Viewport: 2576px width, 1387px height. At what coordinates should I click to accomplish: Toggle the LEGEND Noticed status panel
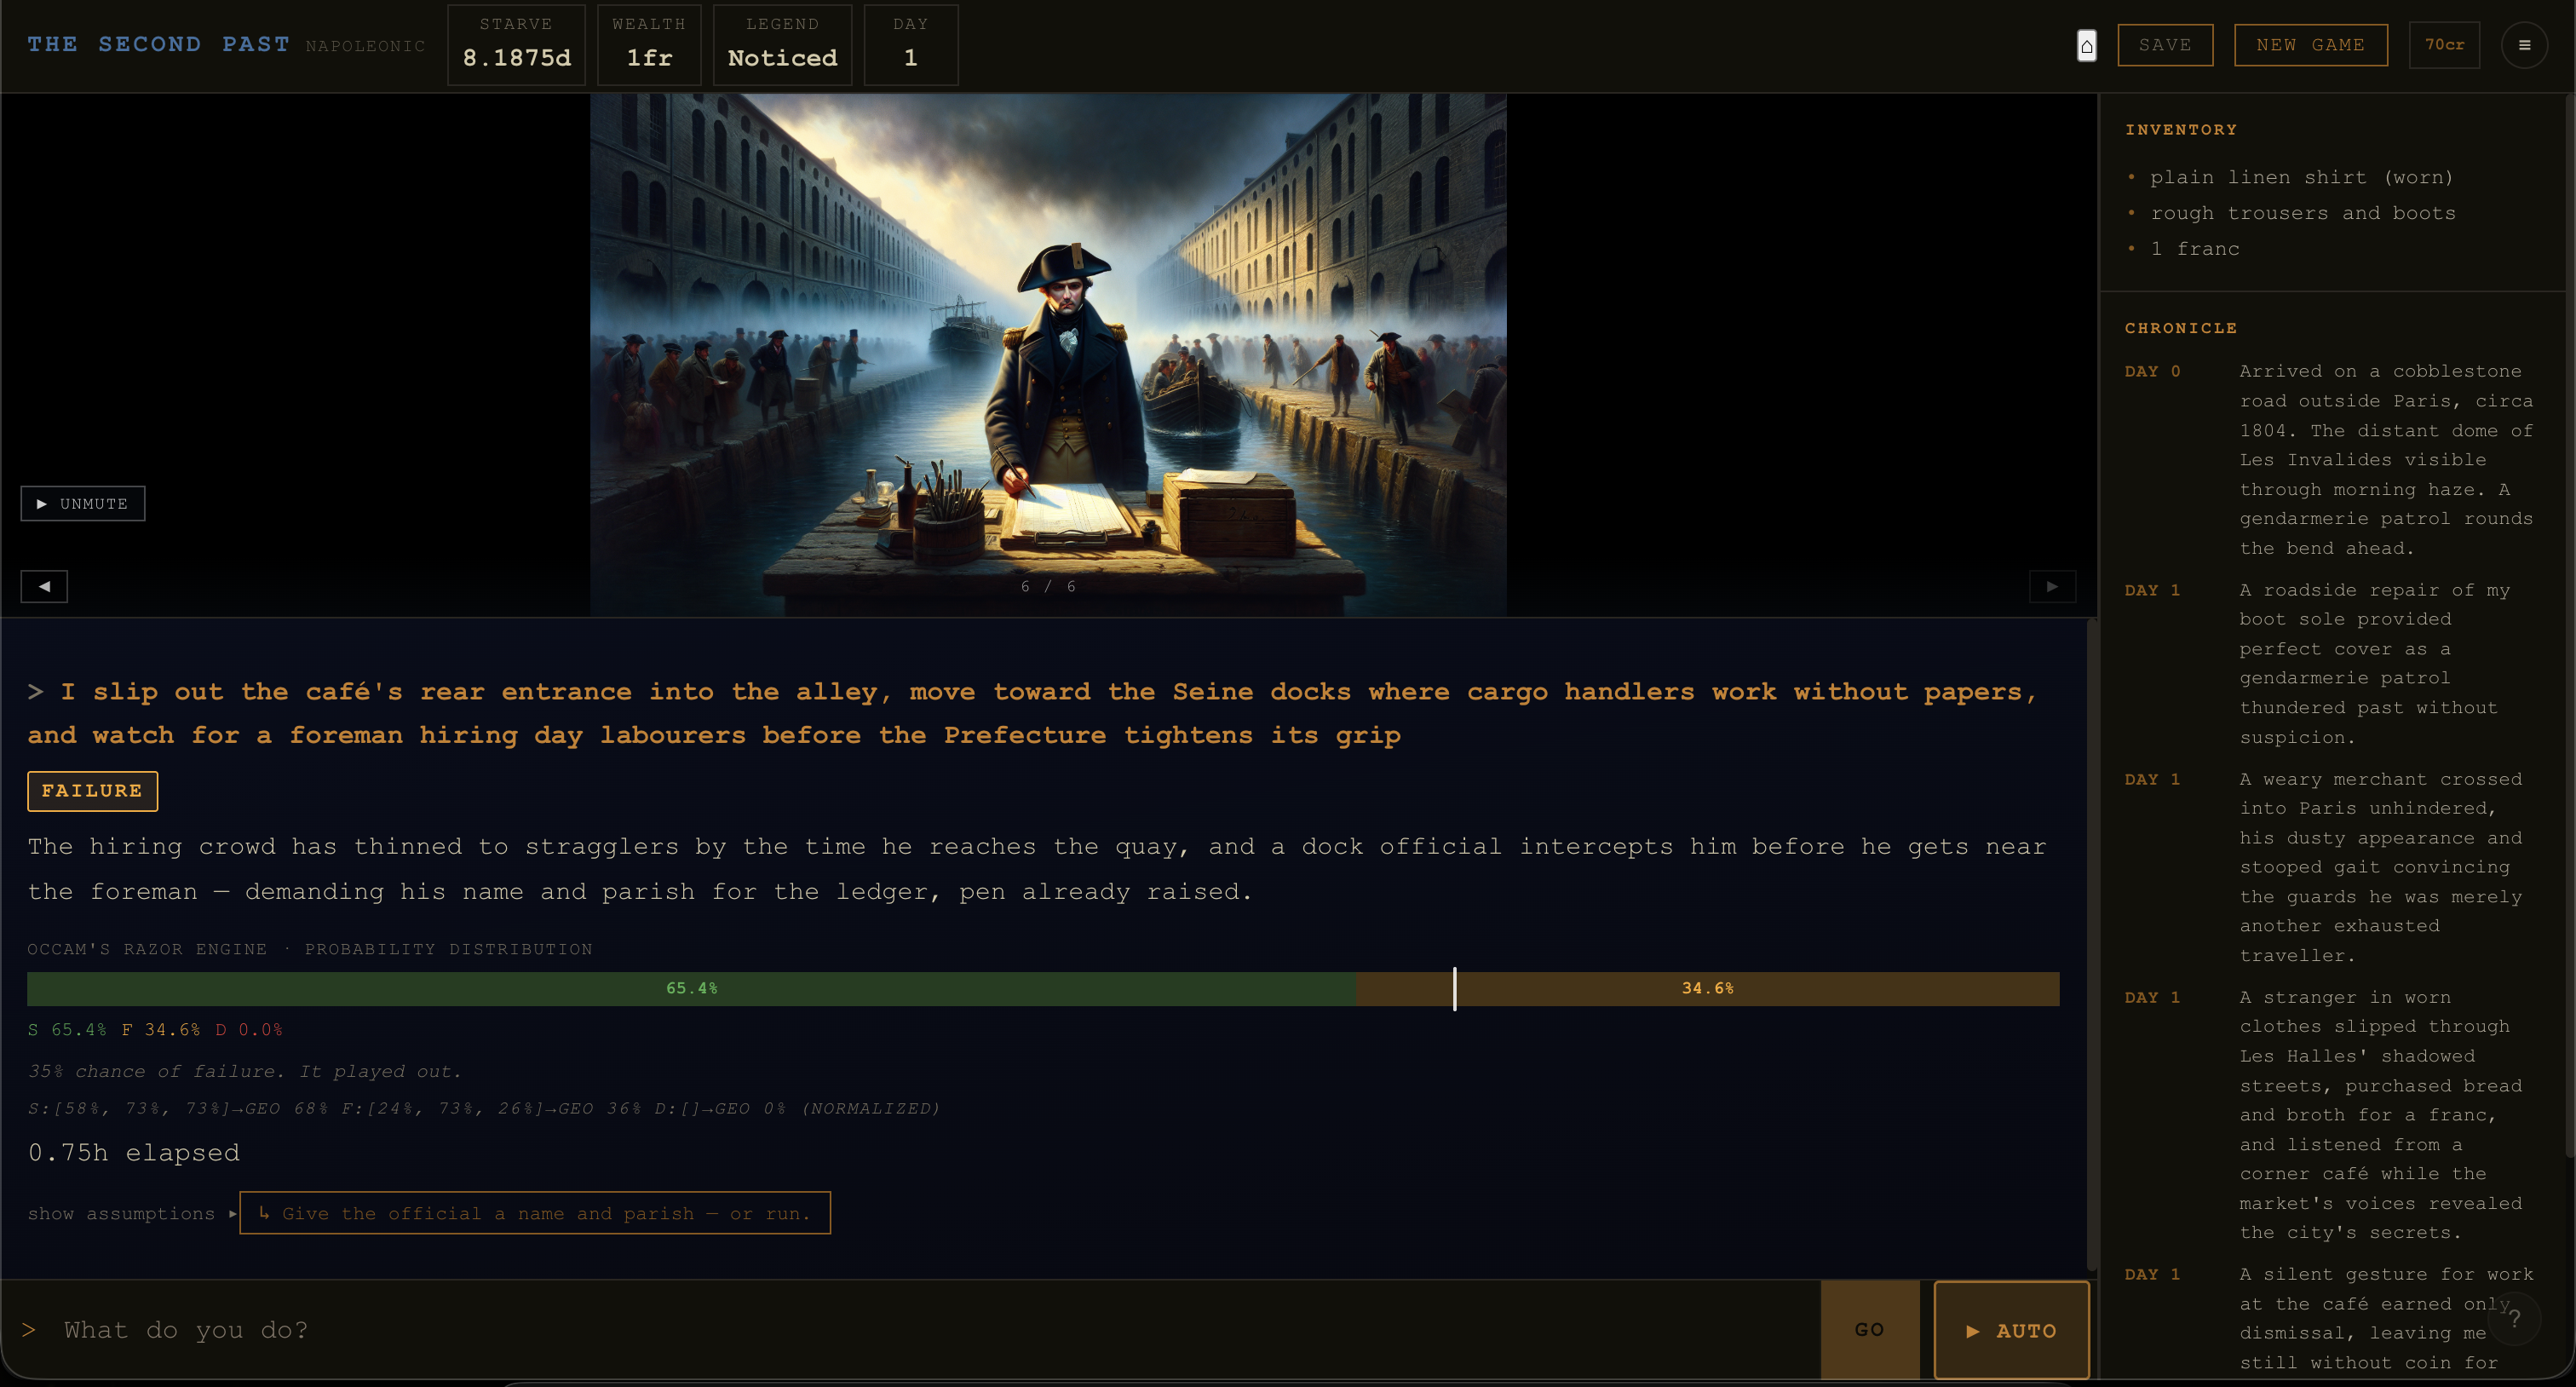[782, 45]
